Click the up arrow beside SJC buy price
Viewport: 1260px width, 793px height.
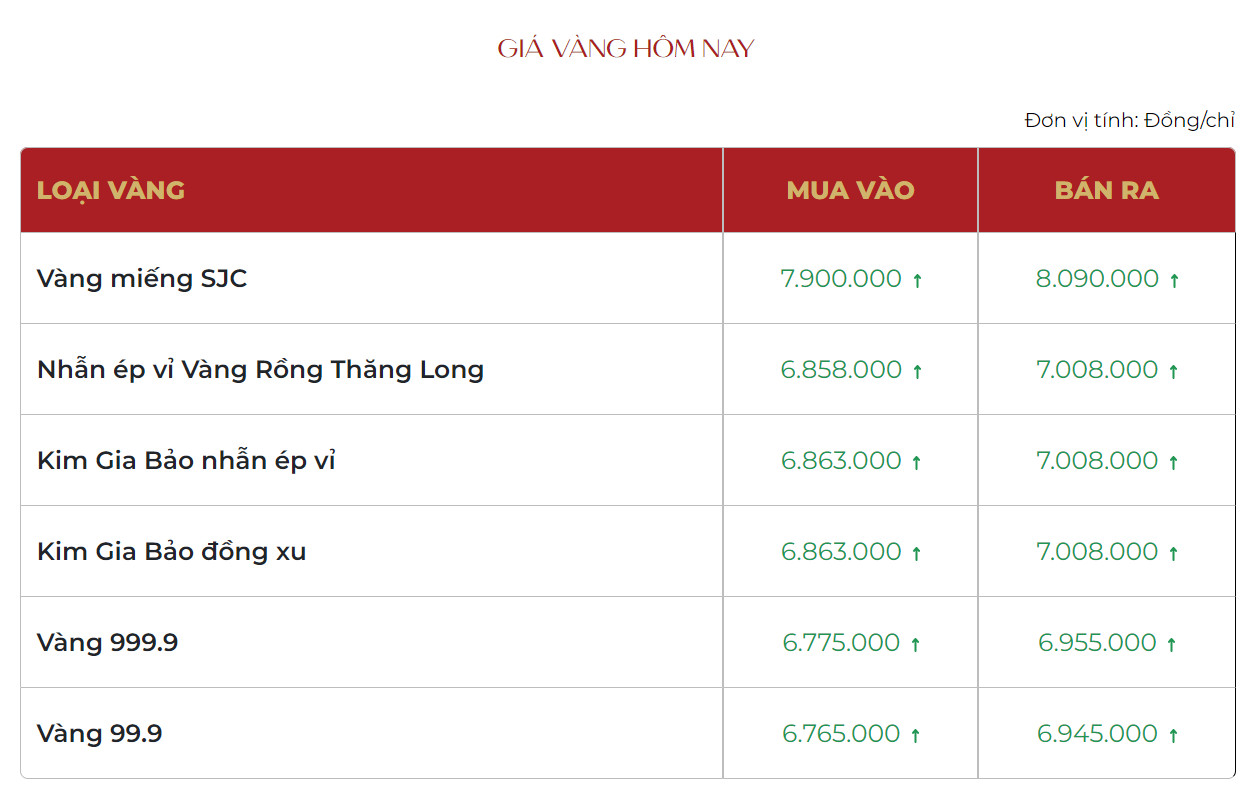[917, 280]
